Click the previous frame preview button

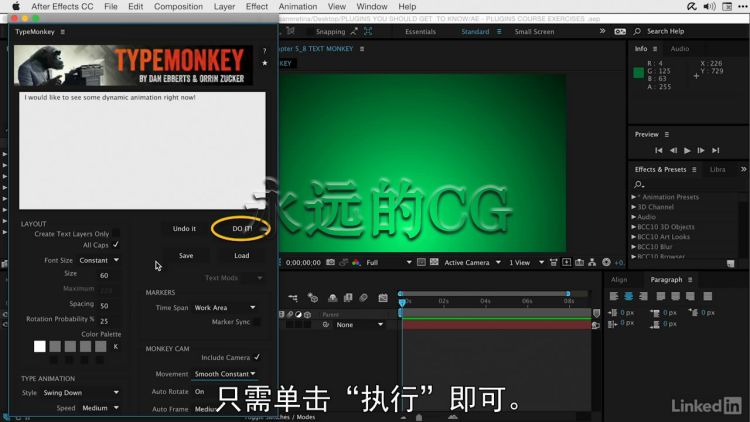[673, 150]
